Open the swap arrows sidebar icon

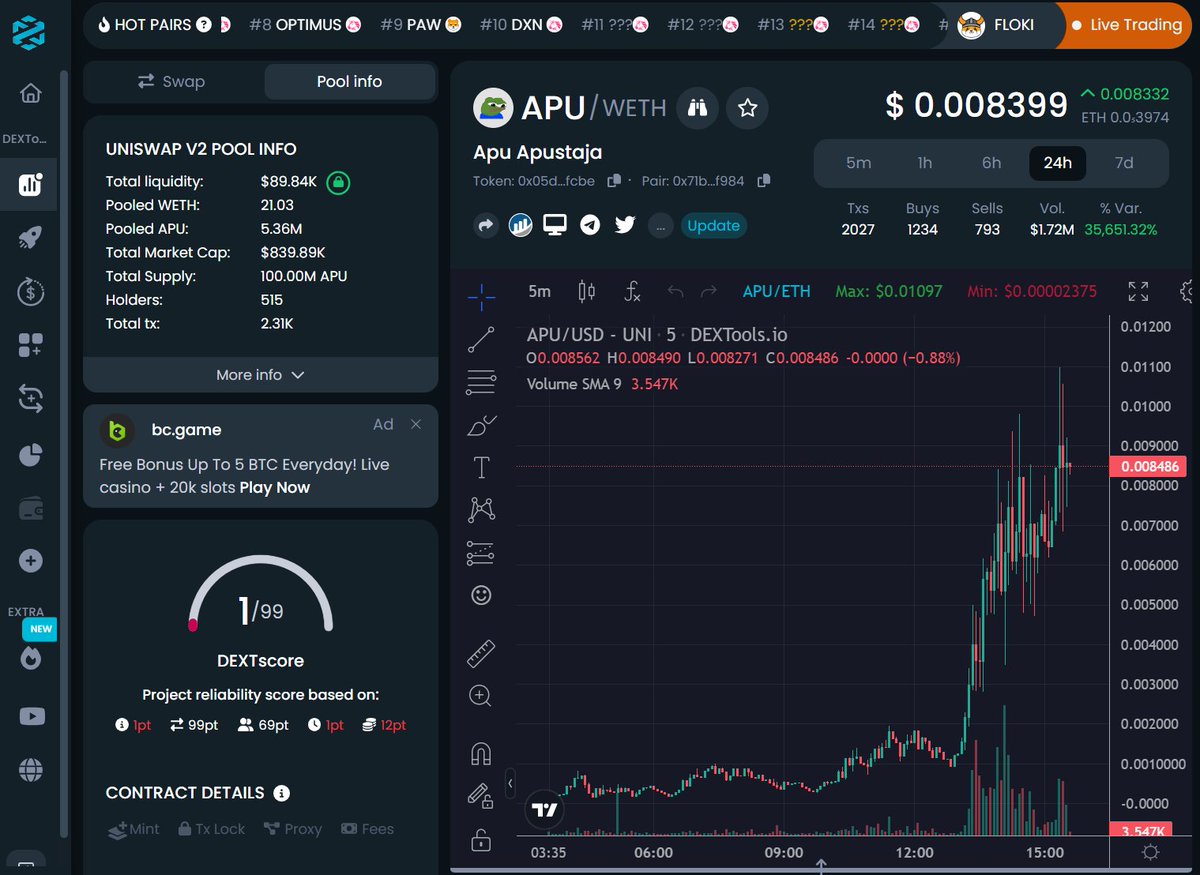30,400
